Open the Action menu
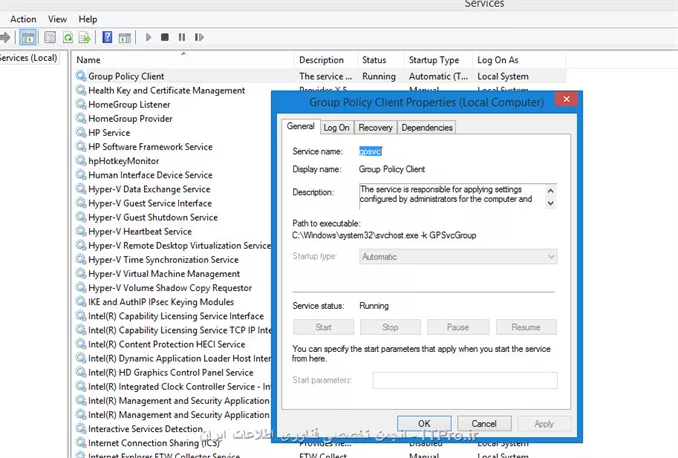Viewport: 678px width, 458px height. pyautogui.click(x=23, y=19)
